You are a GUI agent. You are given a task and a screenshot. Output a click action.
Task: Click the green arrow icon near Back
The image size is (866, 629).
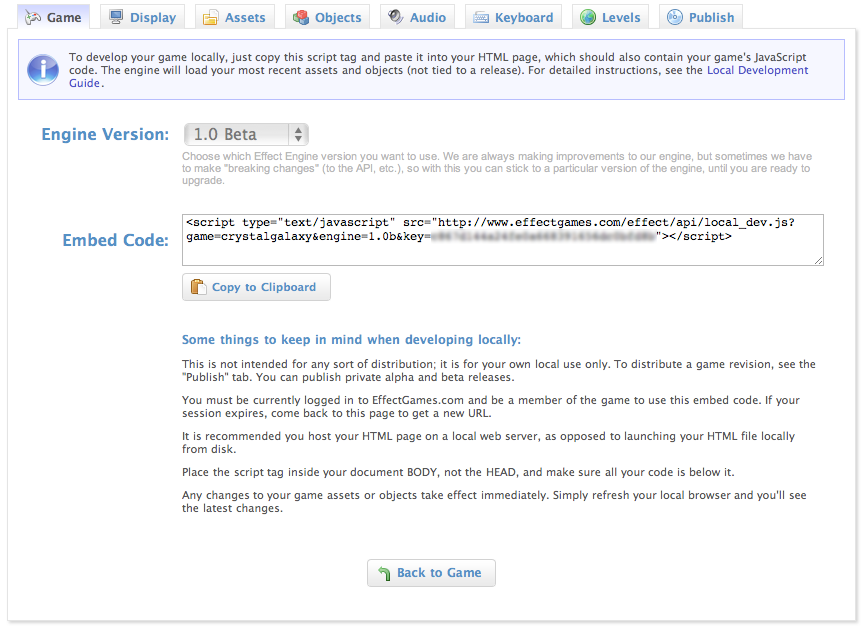(382, 573)
